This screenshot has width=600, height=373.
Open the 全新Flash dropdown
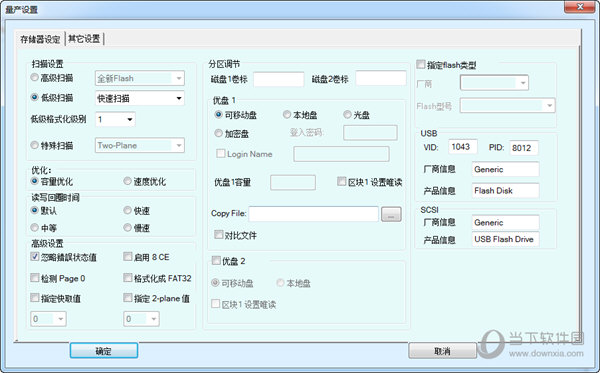click(x=140, y=78)
